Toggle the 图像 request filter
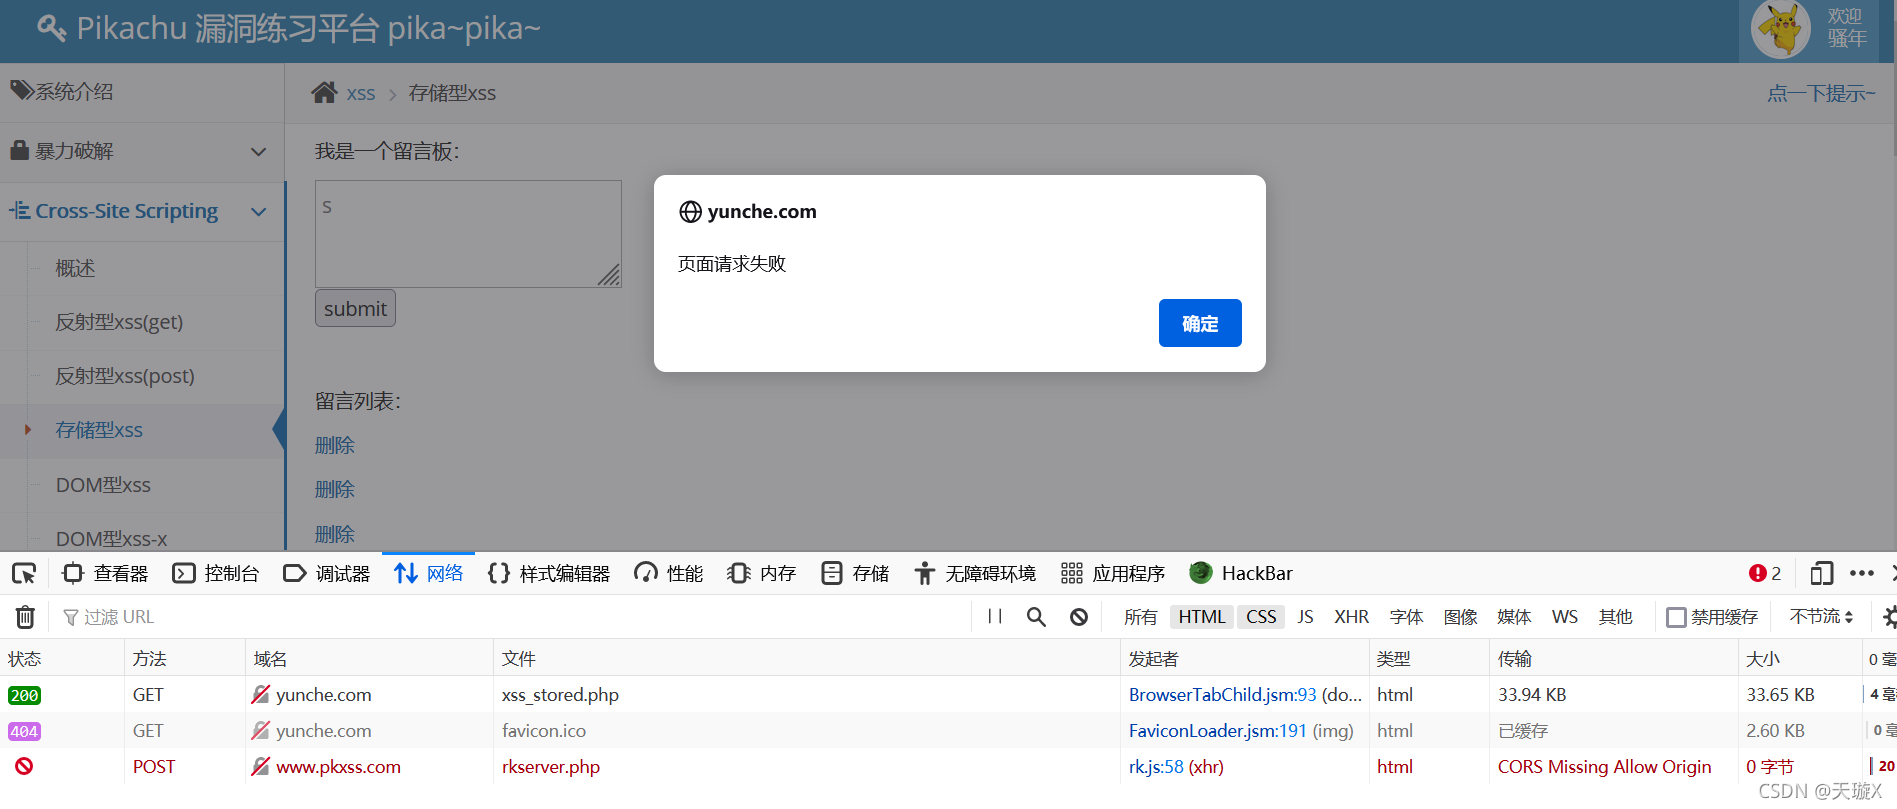This screenshot has height=809, width=1897. point(1460,617)
